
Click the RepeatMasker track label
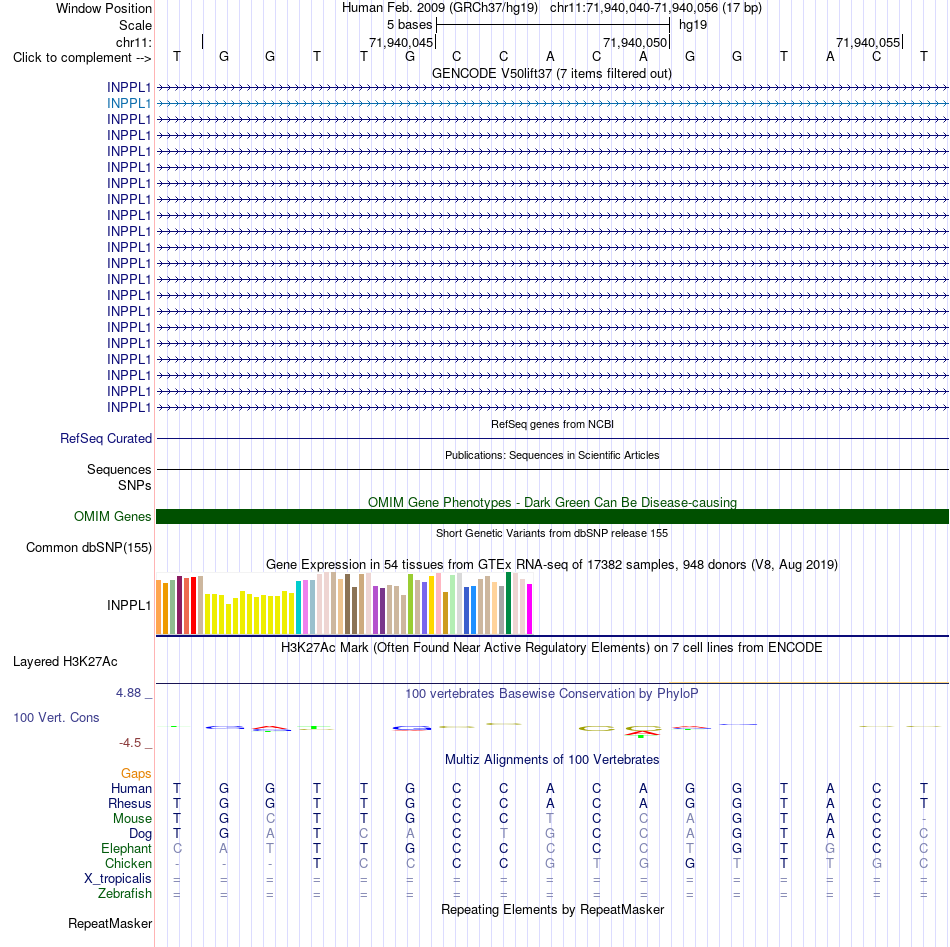110,923
